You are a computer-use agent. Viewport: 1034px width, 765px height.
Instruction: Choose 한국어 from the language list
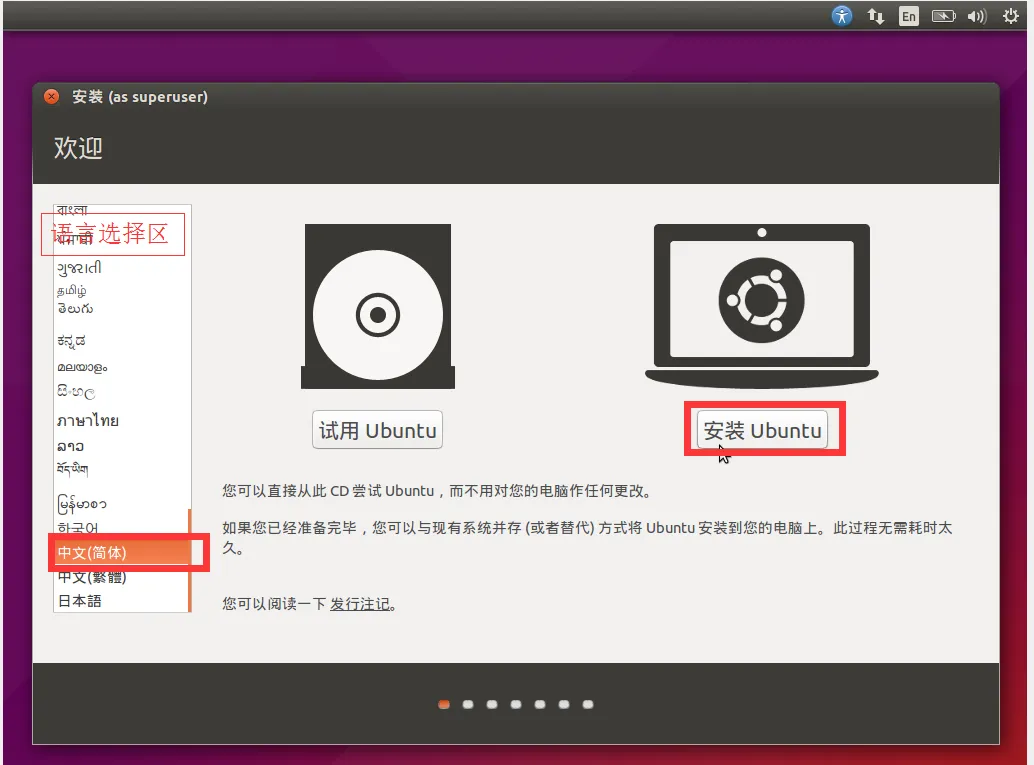[x=78, y=528]
